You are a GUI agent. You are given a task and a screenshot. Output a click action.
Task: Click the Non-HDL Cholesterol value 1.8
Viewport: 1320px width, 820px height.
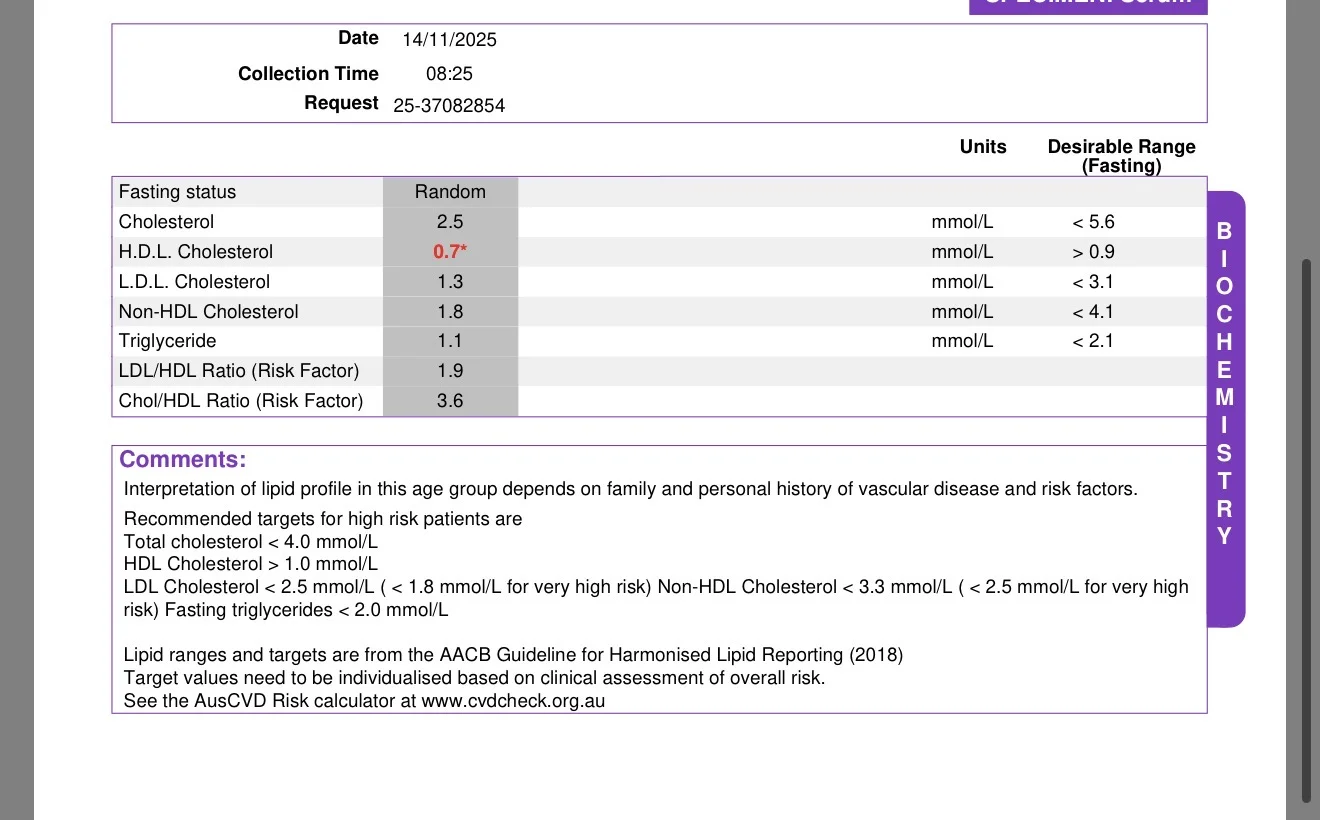pyautogui.click(x=450, y=312)
